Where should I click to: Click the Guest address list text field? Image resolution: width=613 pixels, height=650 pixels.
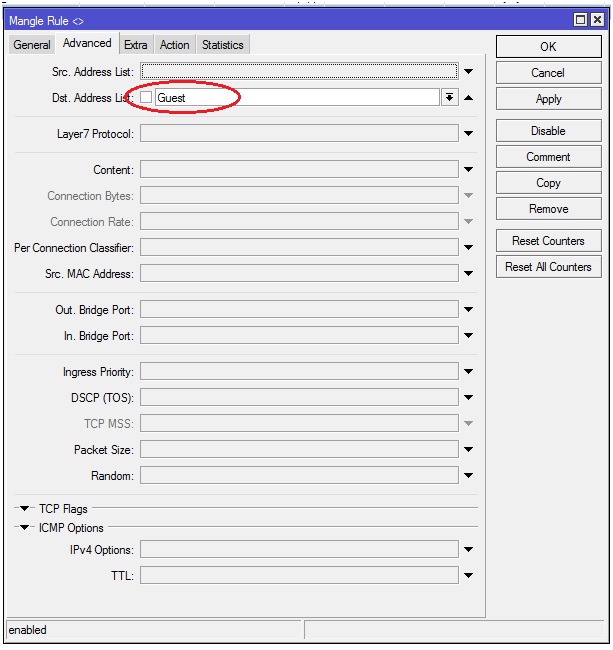296,98
